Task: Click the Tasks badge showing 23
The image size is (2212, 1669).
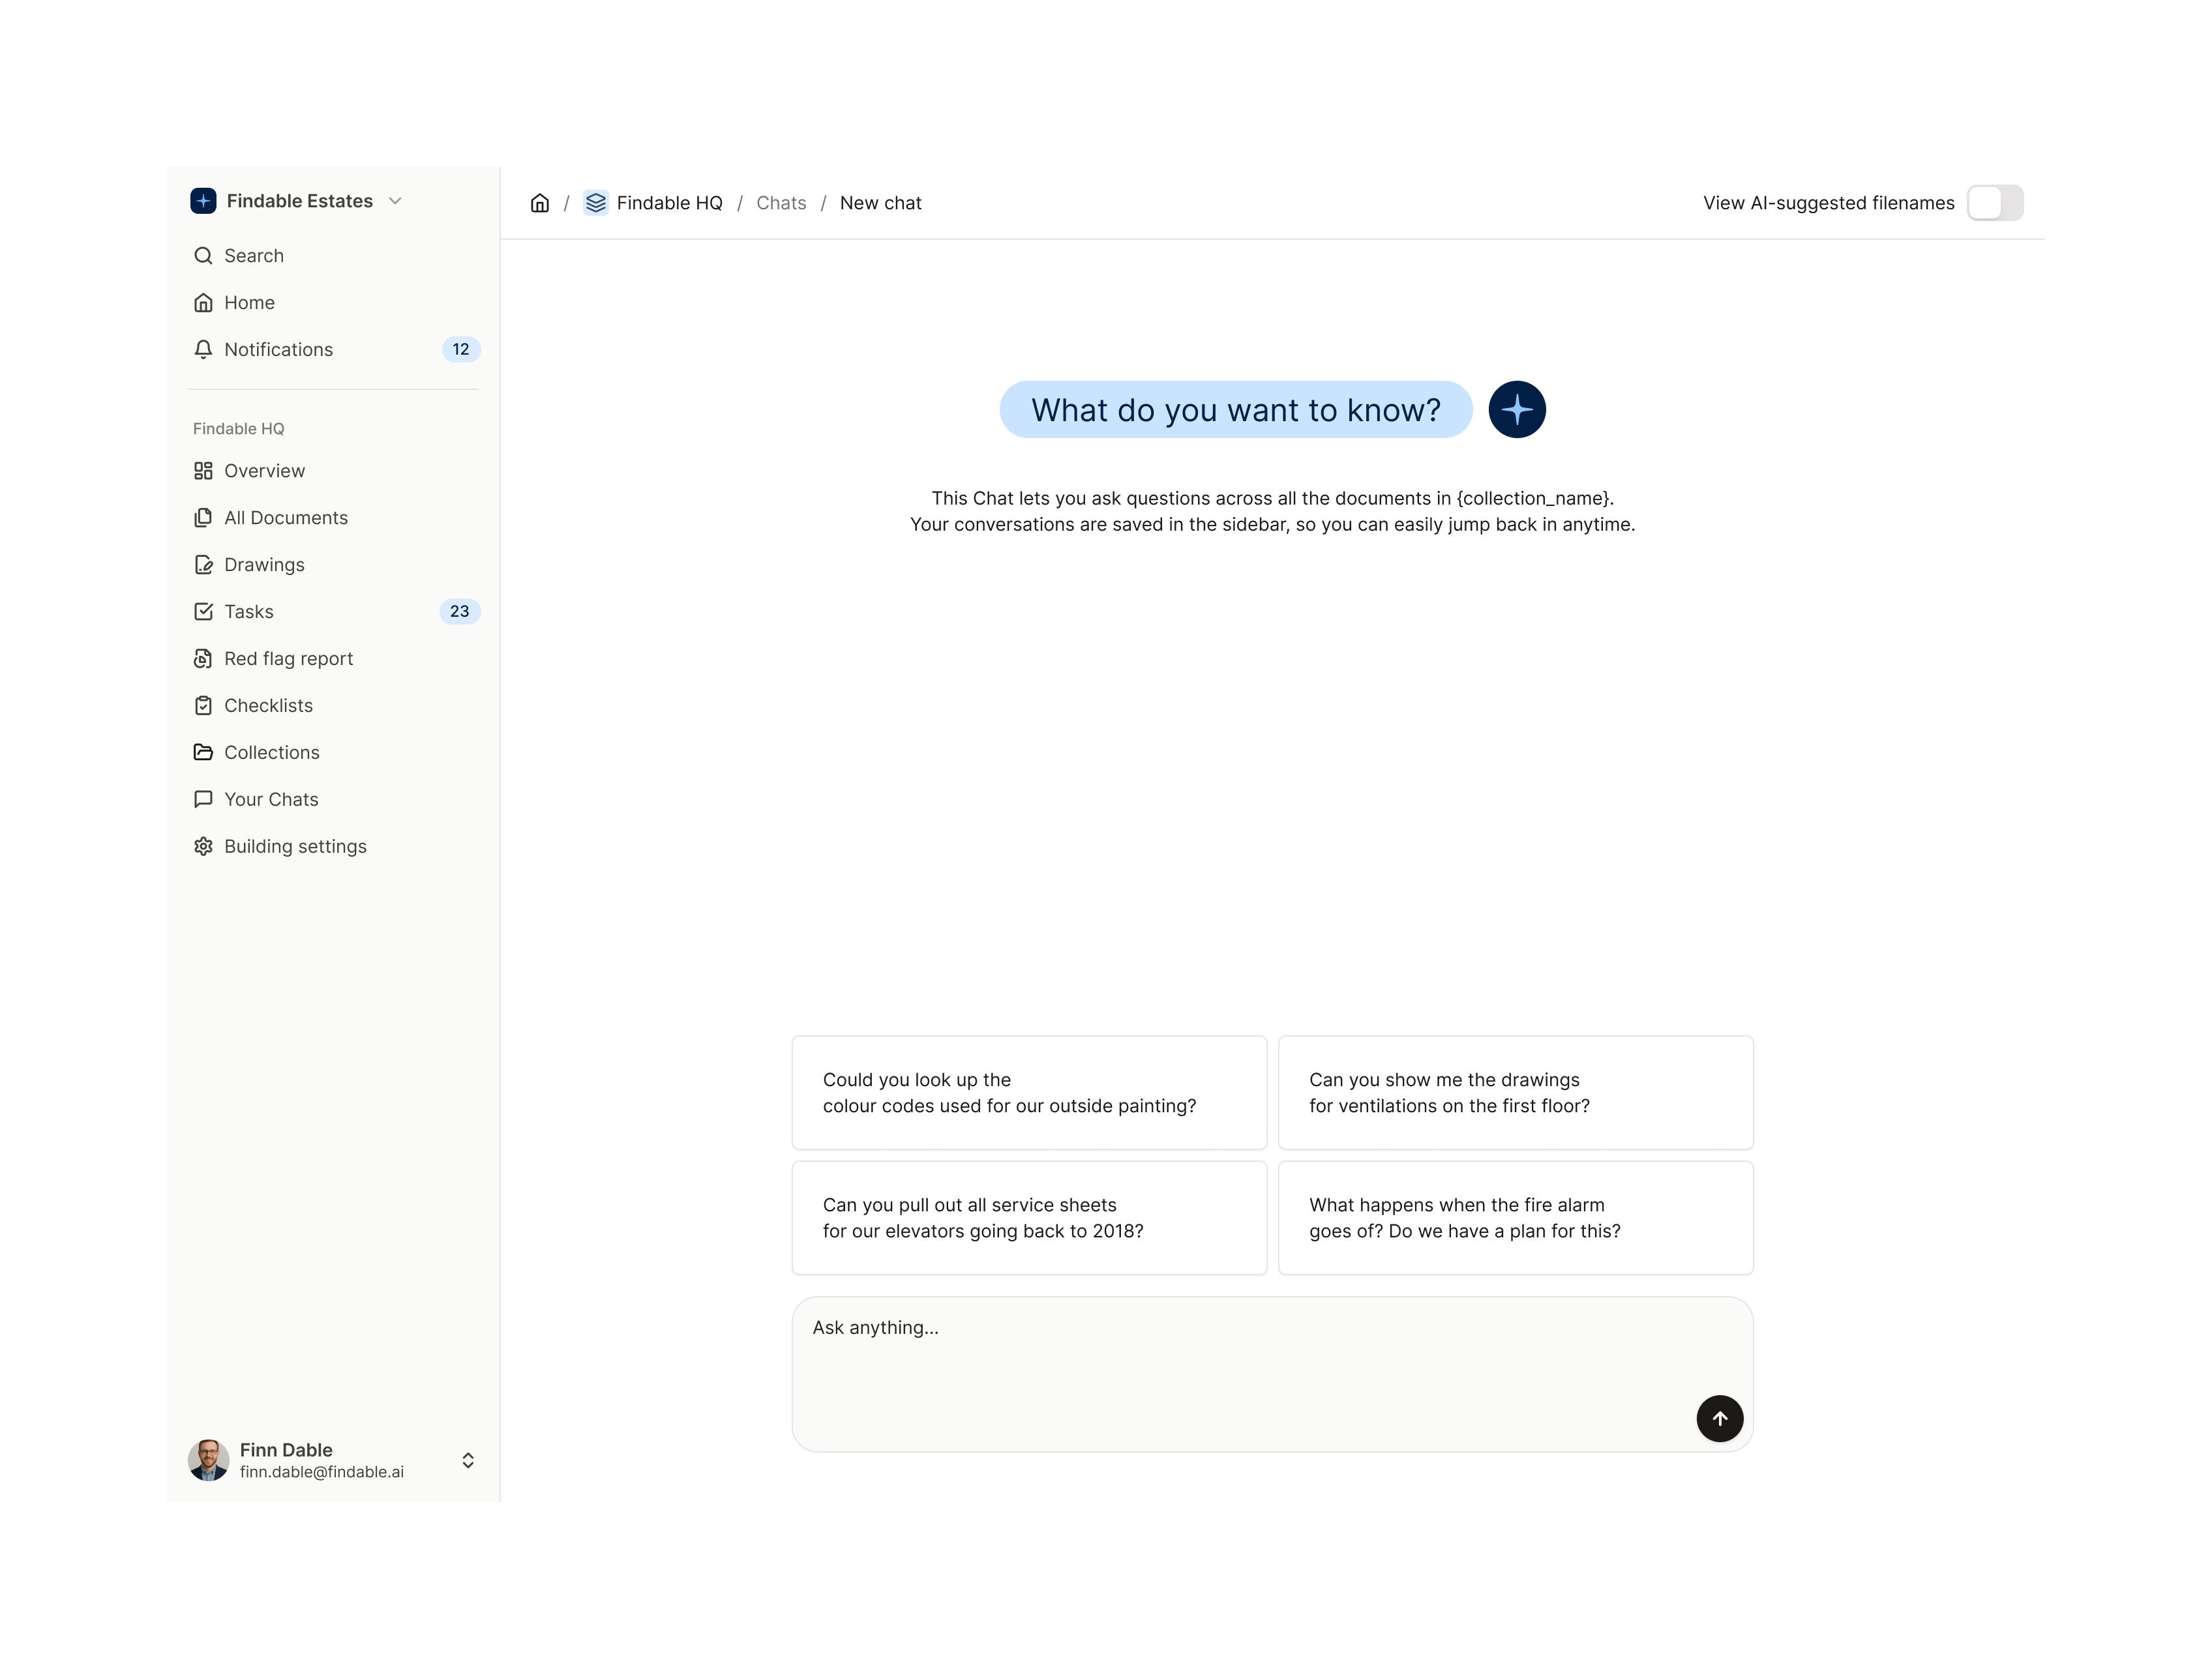Action: point(460,612)
